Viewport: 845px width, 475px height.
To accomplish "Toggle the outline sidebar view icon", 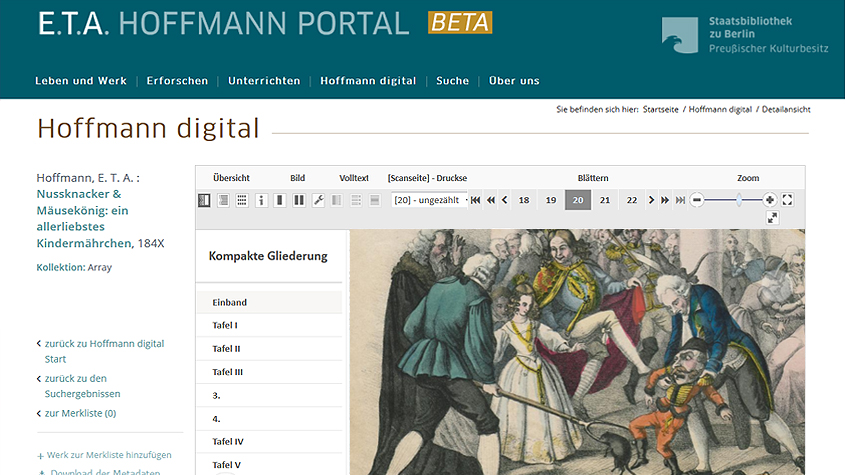I will pyautogui.click(x=204, y=200).
